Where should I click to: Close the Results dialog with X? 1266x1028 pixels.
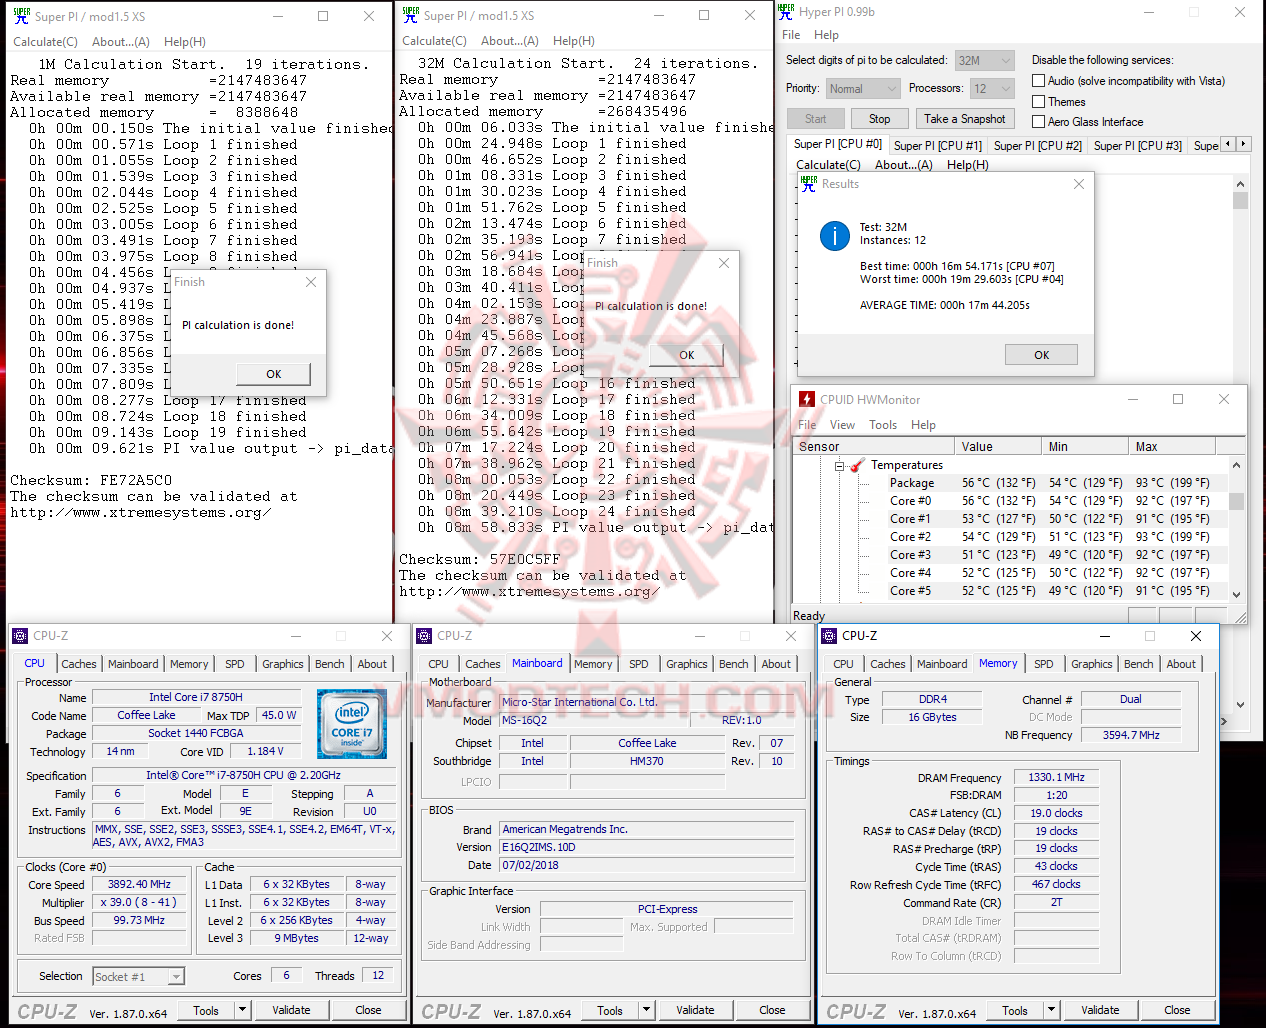[1079, 184]
